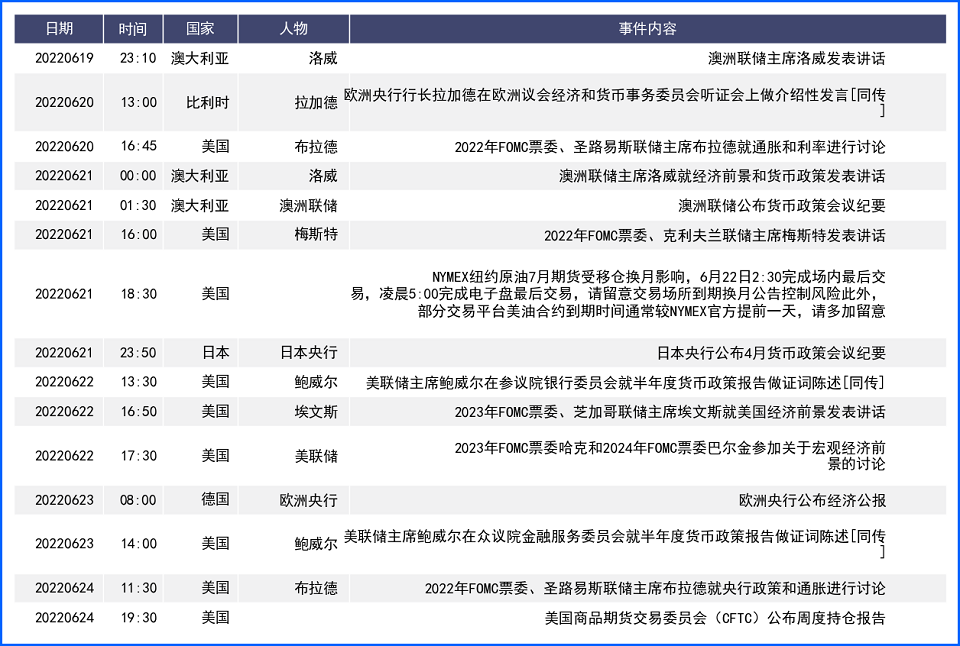Select the time cell 16:50
The height and width of the screenshot is (646, 960).
[x=138, y=411]
